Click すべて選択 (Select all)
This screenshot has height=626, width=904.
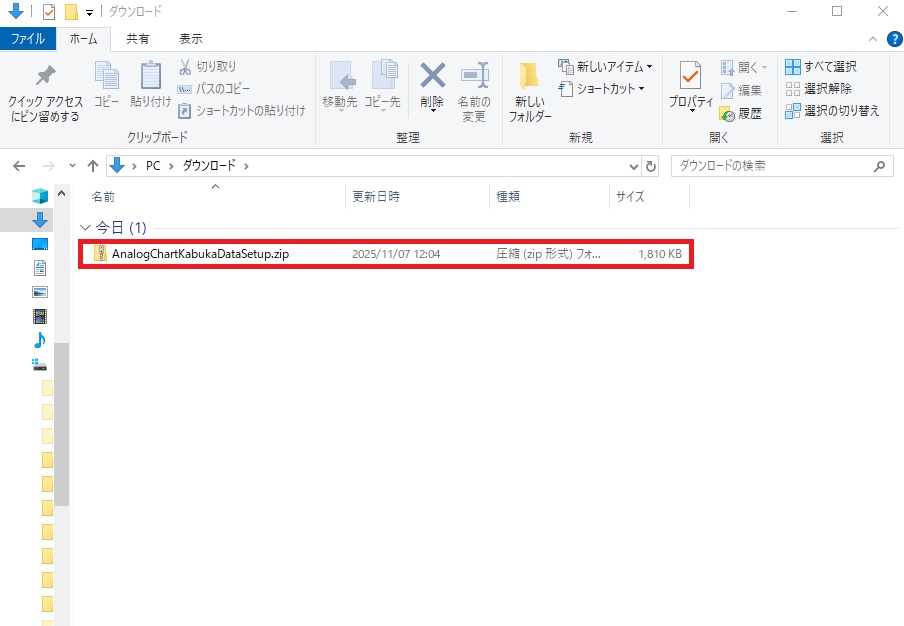coord(821,67)
